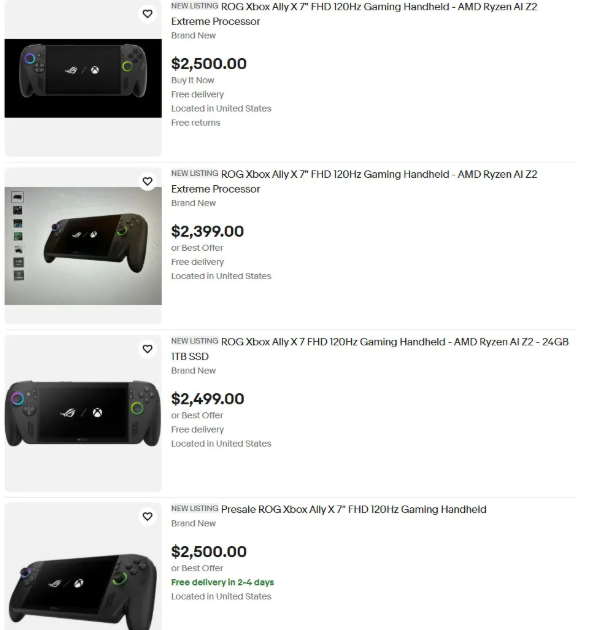Add the $2,500.00 Buy It Now listing to watchlist
This screenshot has height=630, width=609.
tap(147, 14)
